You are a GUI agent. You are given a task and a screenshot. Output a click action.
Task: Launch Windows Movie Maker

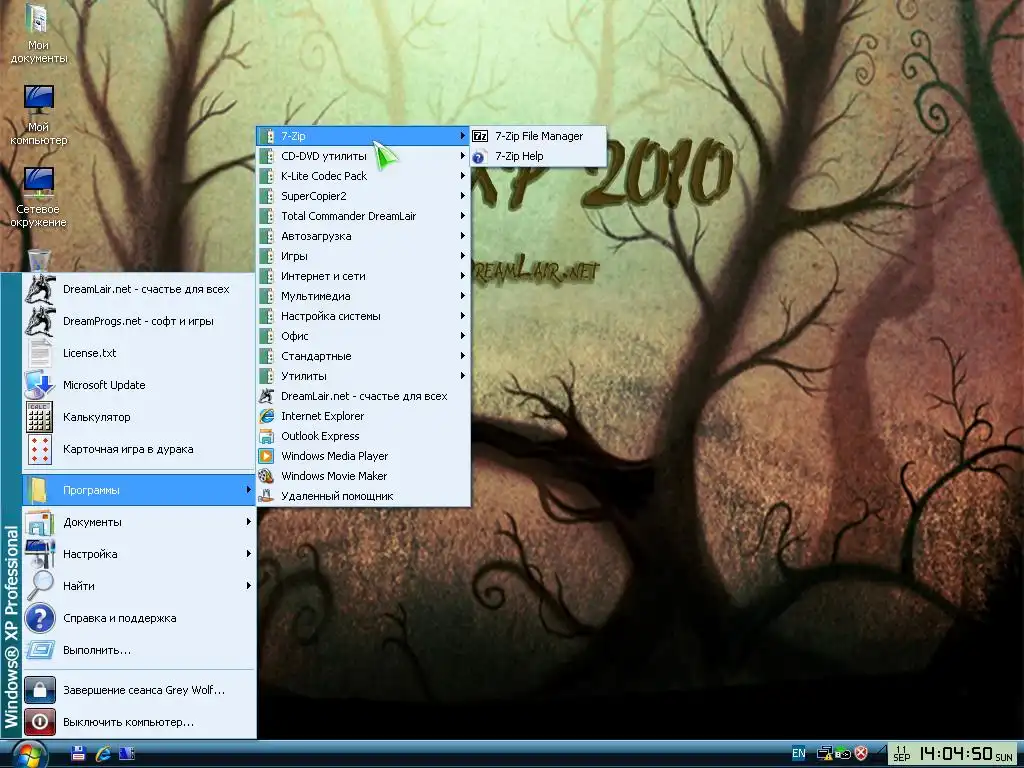coord(363,476)
